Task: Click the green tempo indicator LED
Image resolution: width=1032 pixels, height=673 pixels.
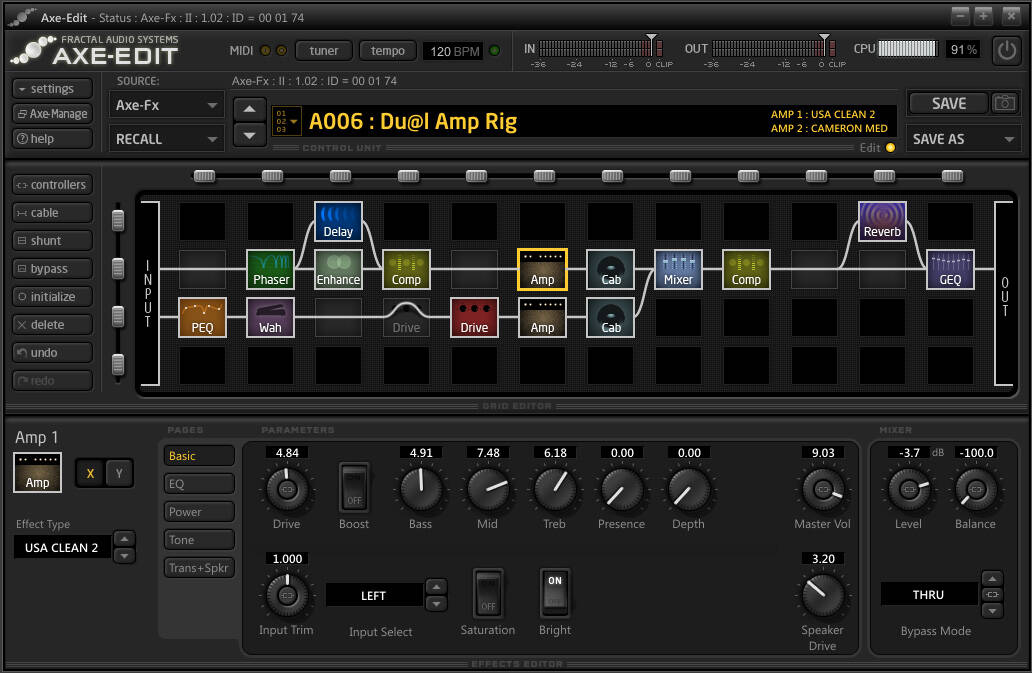Action: 495,51
